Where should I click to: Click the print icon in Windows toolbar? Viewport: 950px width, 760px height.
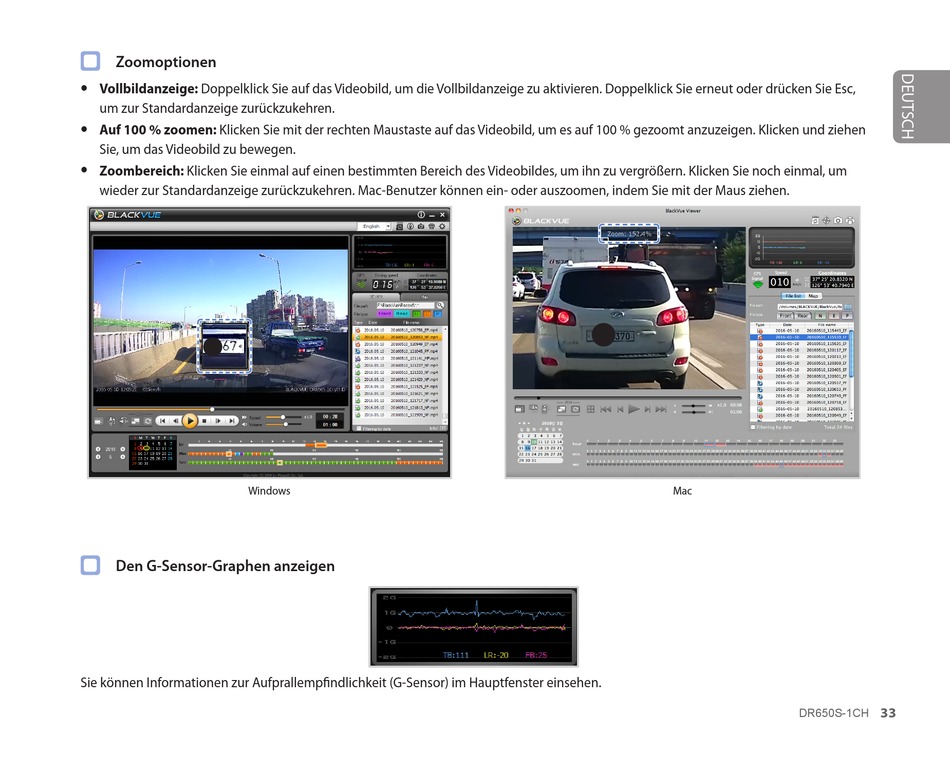pos(431,227)
